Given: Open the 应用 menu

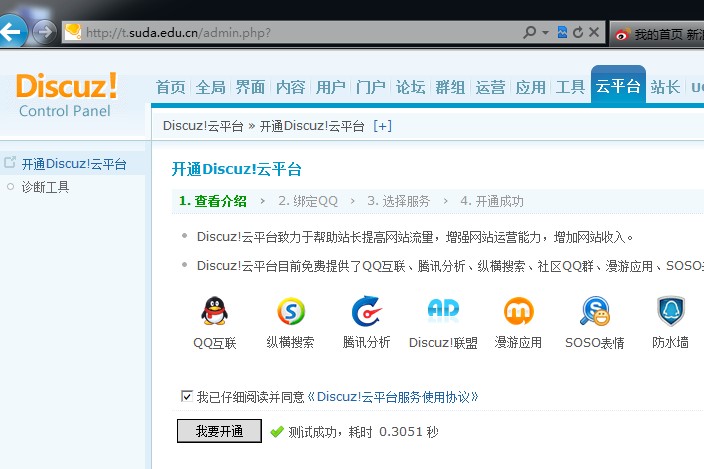Looking at the screenshot, I should pos(530,87).
